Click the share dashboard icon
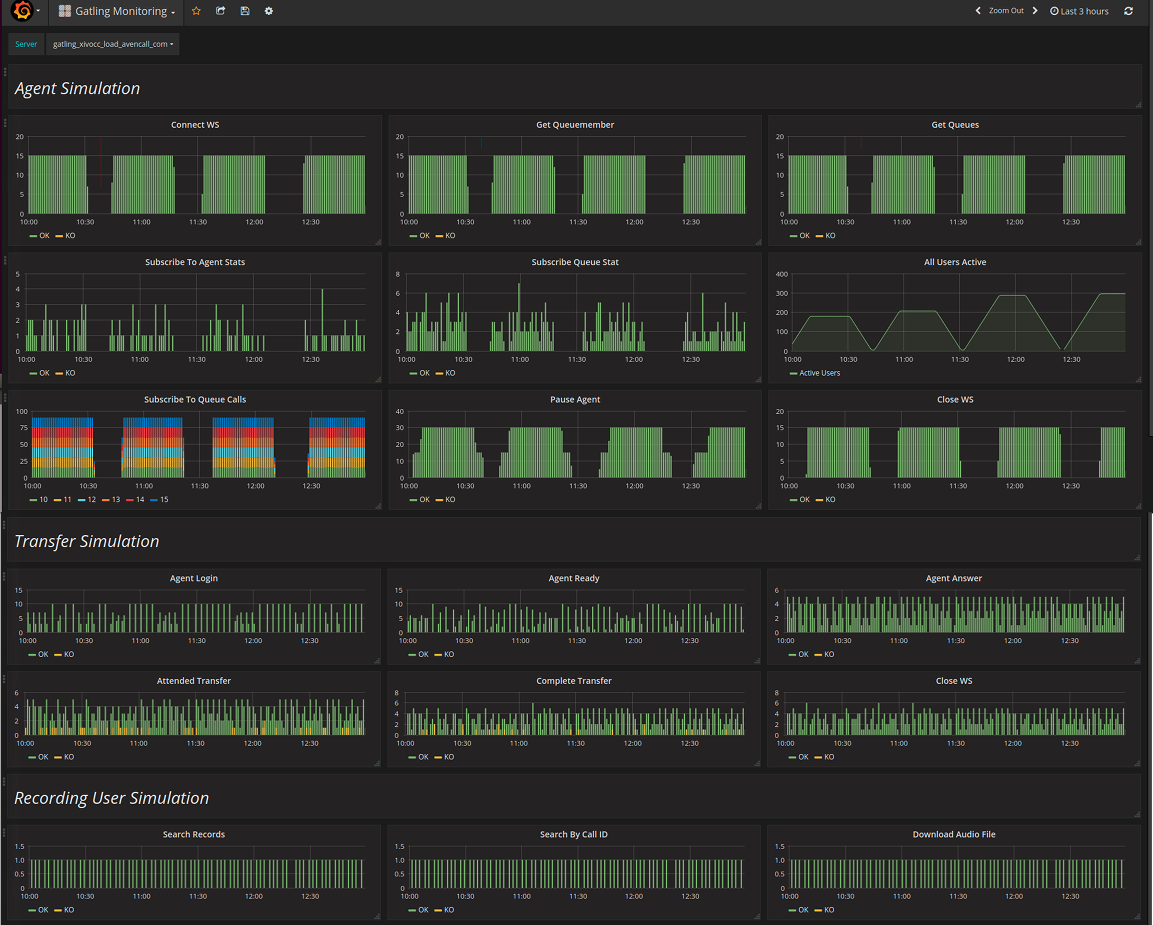The height and width of the screenshot is (925, 1153). (220, 11)
